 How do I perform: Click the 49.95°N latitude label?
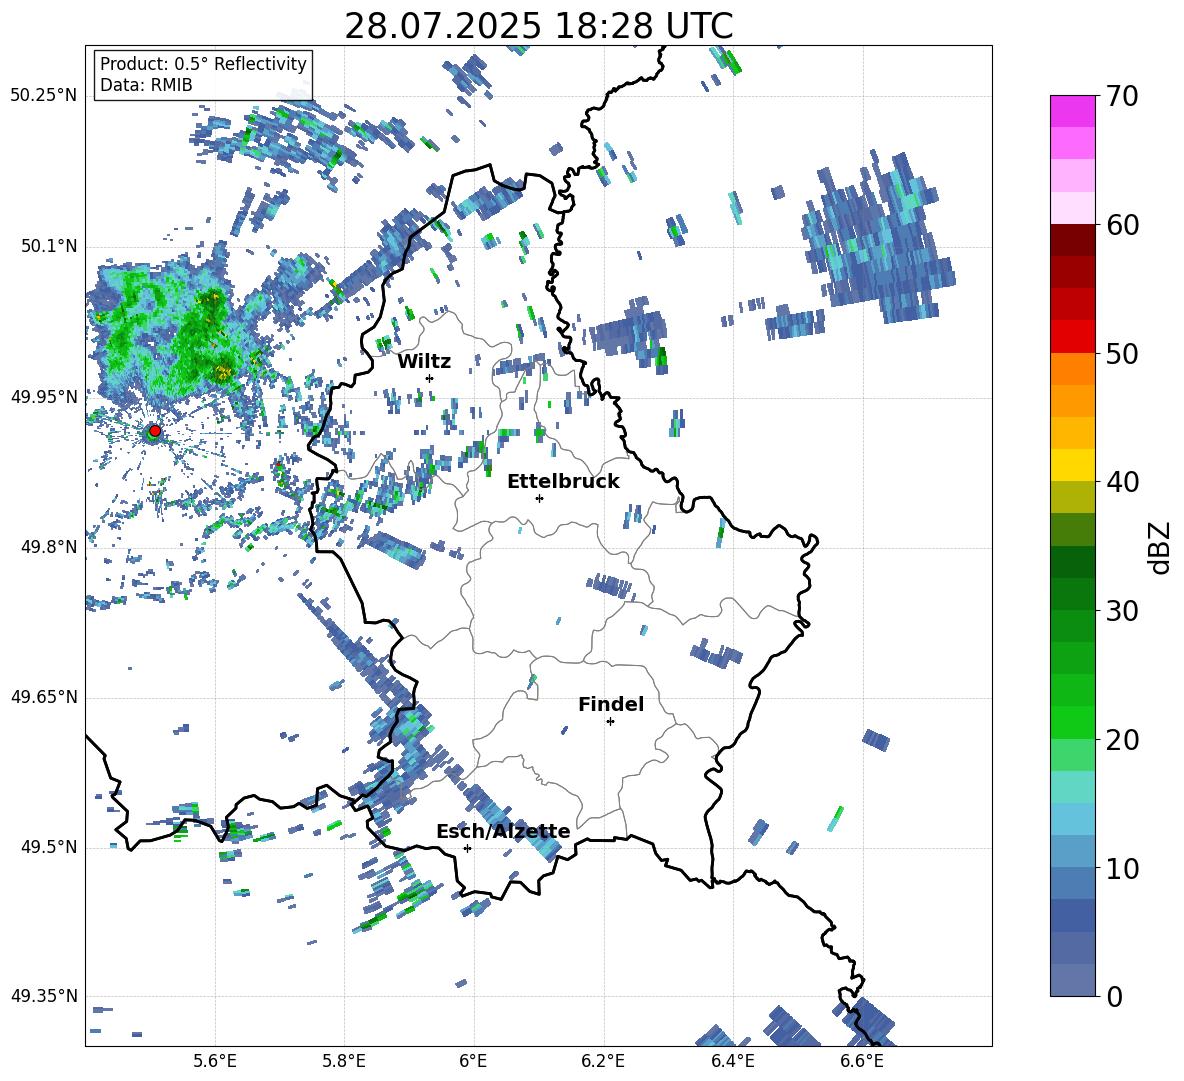[x=44, y=397]
